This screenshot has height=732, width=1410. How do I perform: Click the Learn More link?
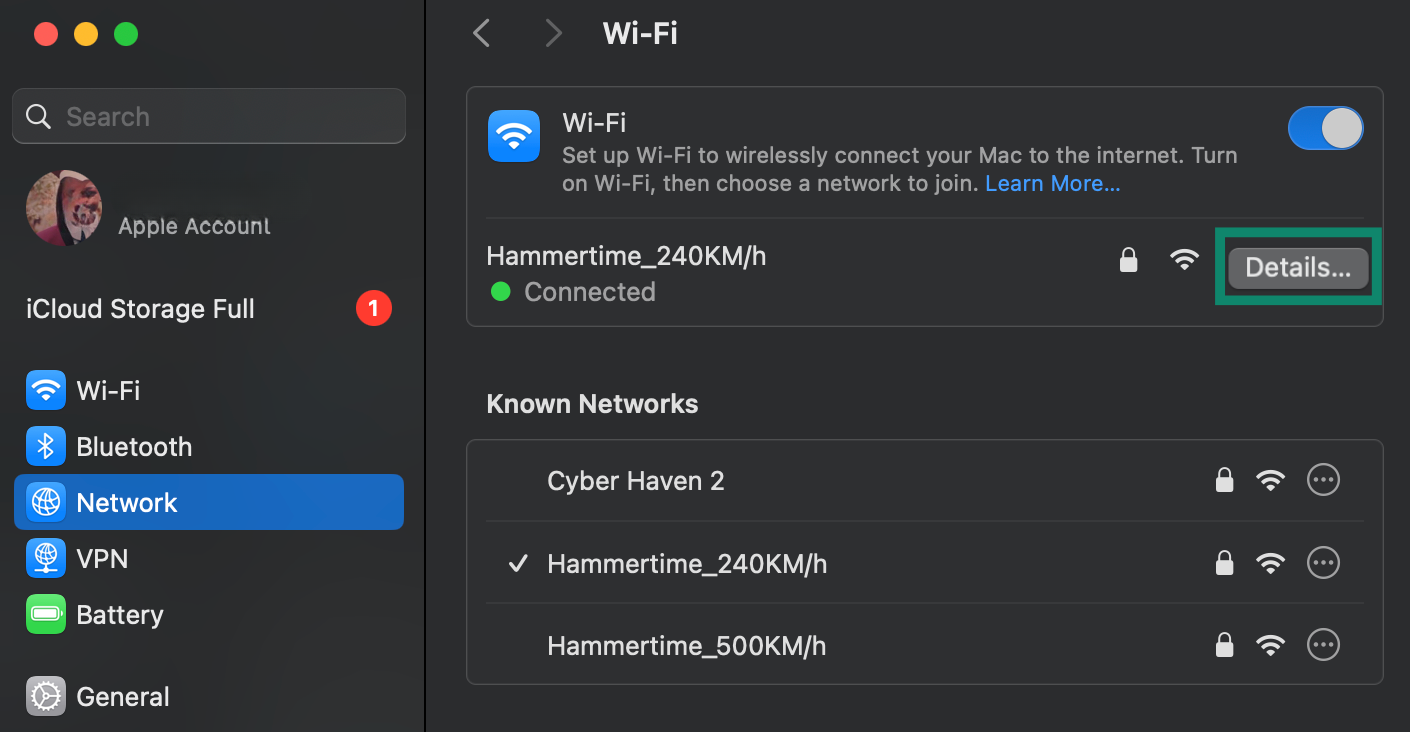click(x=1051, y=183)
